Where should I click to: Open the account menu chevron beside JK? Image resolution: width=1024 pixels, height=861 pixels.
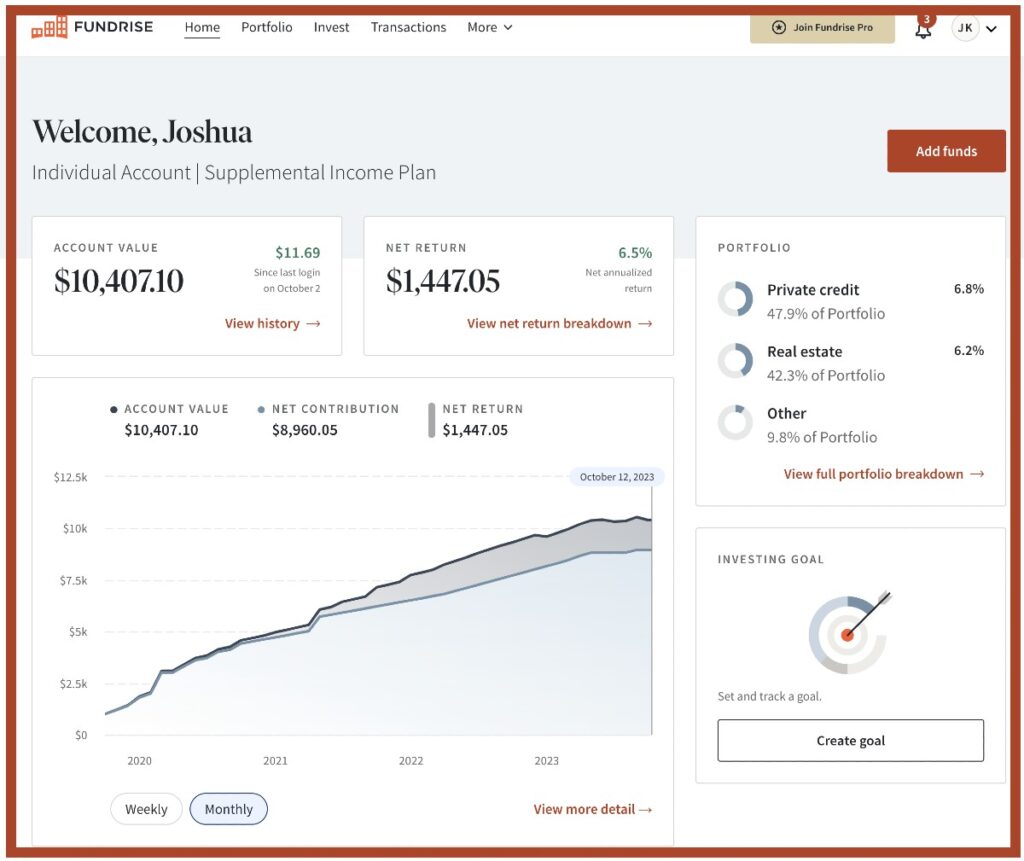click(991, 29)
